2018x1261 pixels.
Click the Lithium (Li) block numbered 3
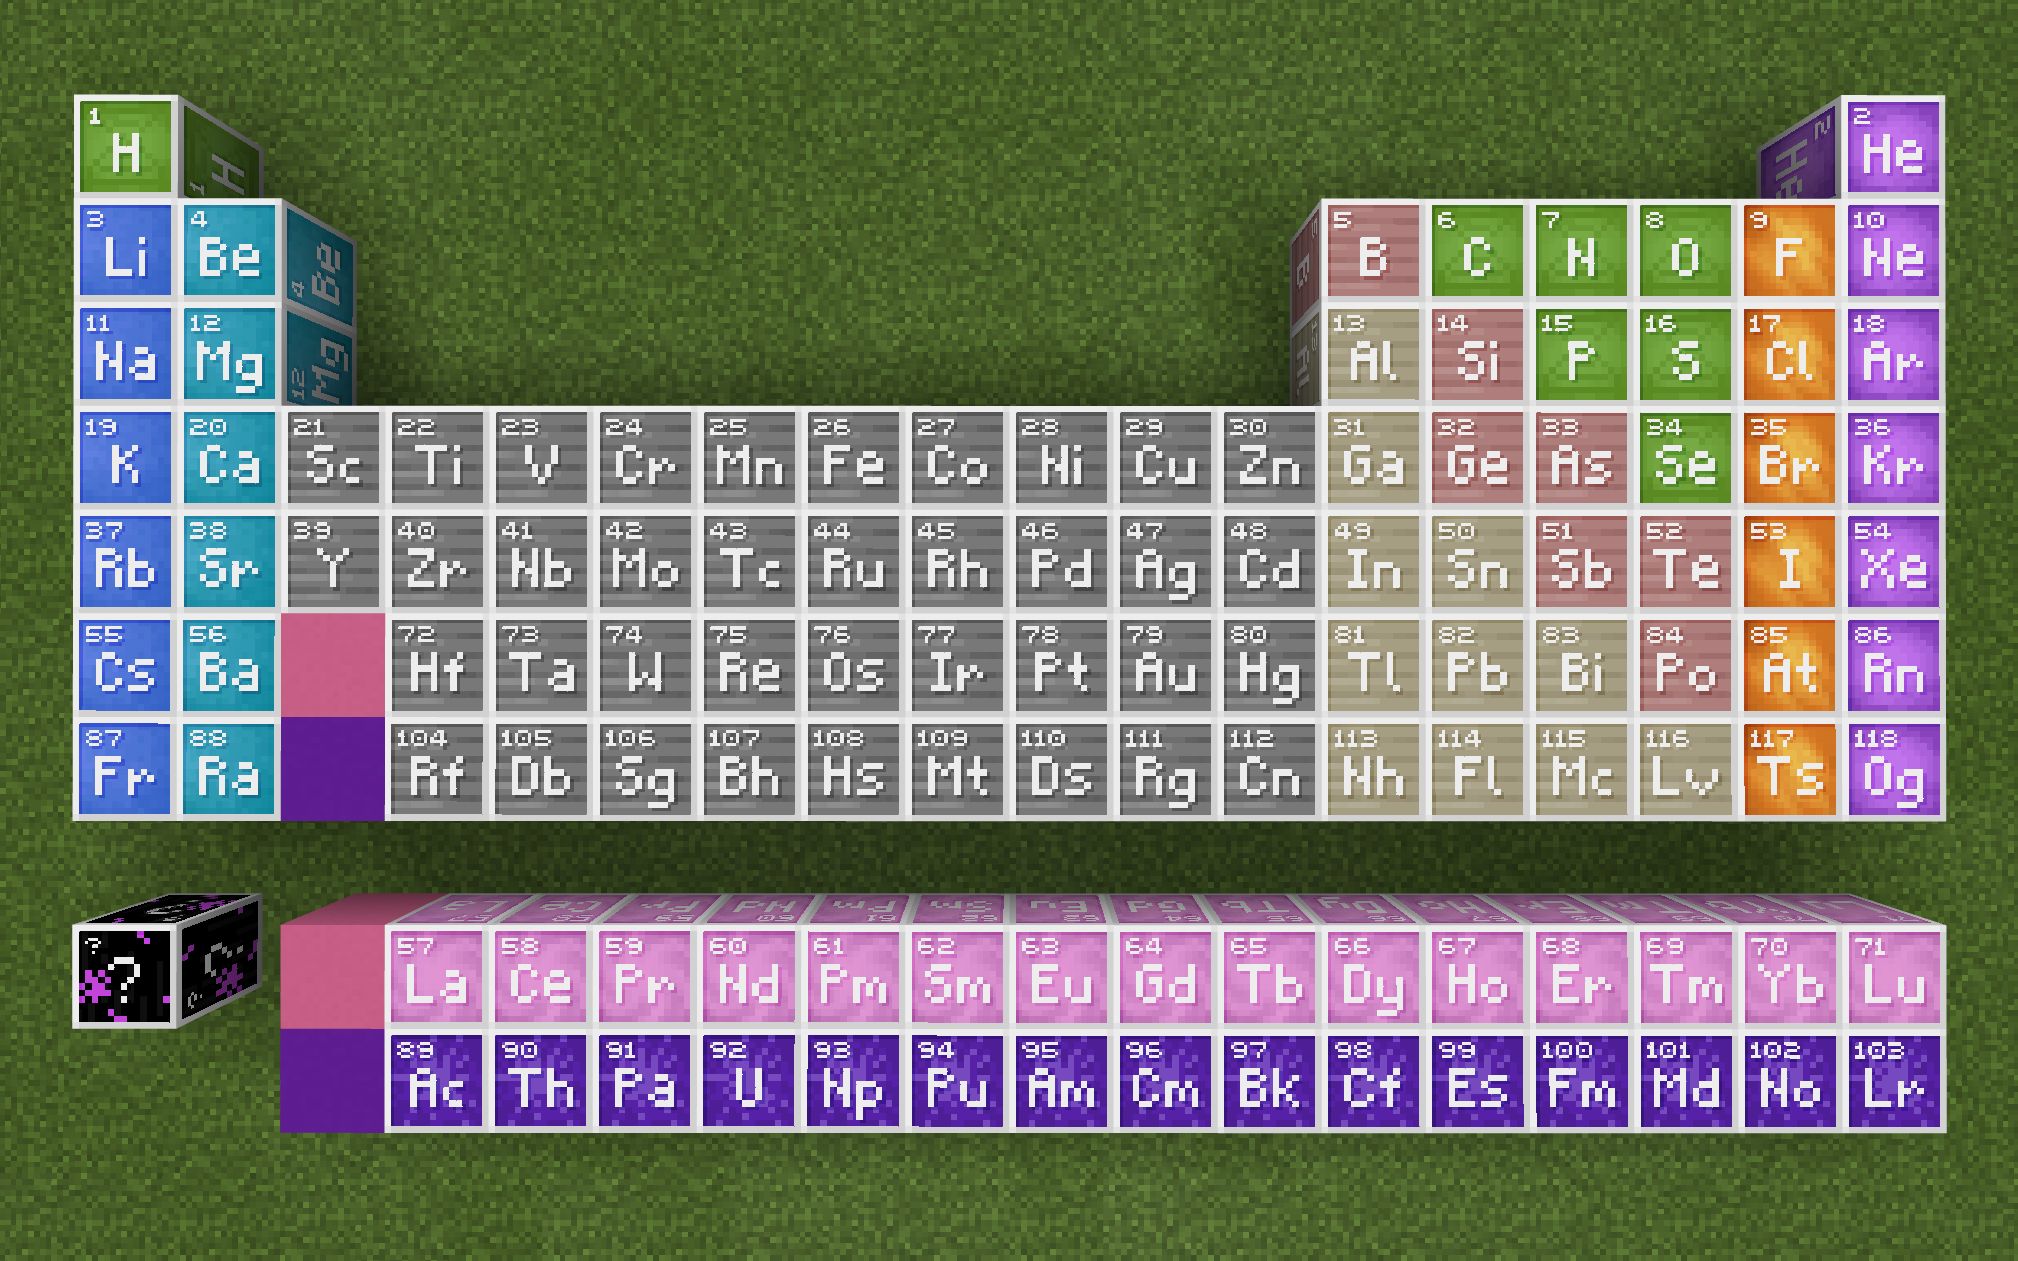[125, 250]
